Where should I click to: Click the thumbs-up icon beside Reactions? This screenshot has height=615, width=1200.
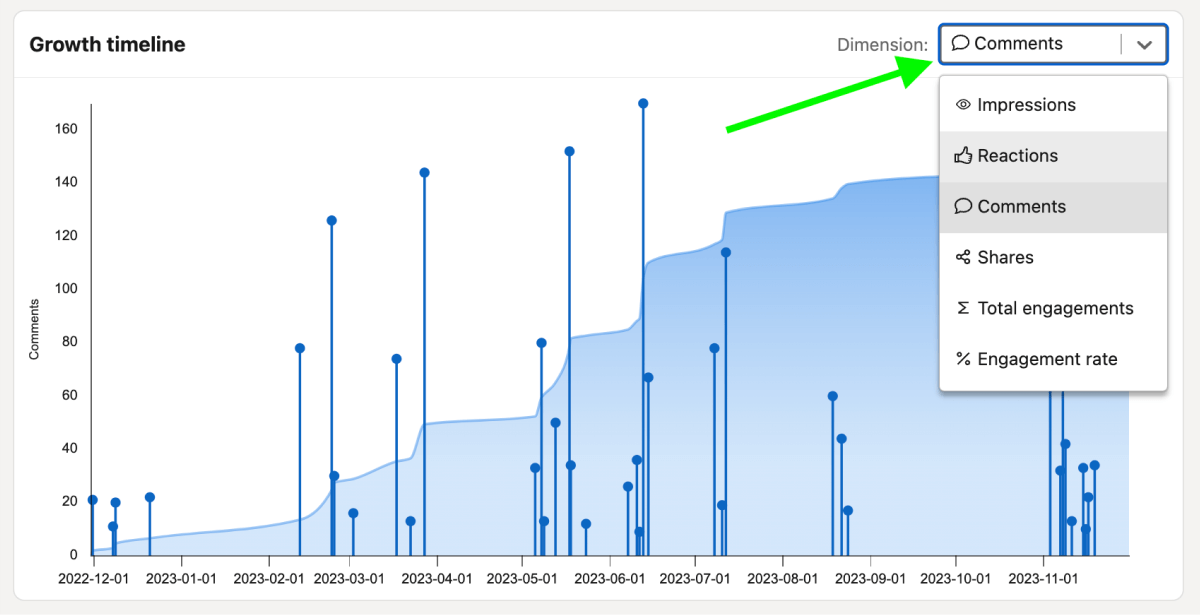point(964,155)
